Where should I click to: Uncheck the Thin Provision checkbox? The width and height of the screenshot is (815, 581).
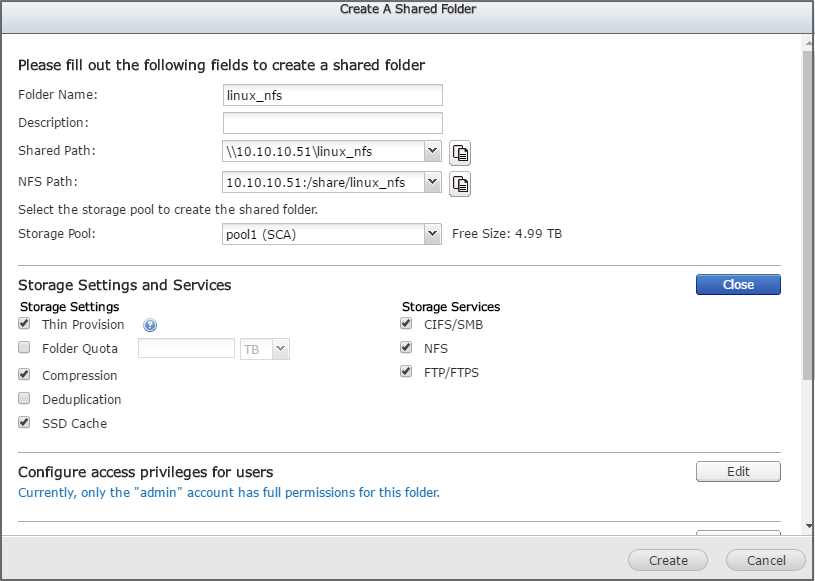point(25,324)
